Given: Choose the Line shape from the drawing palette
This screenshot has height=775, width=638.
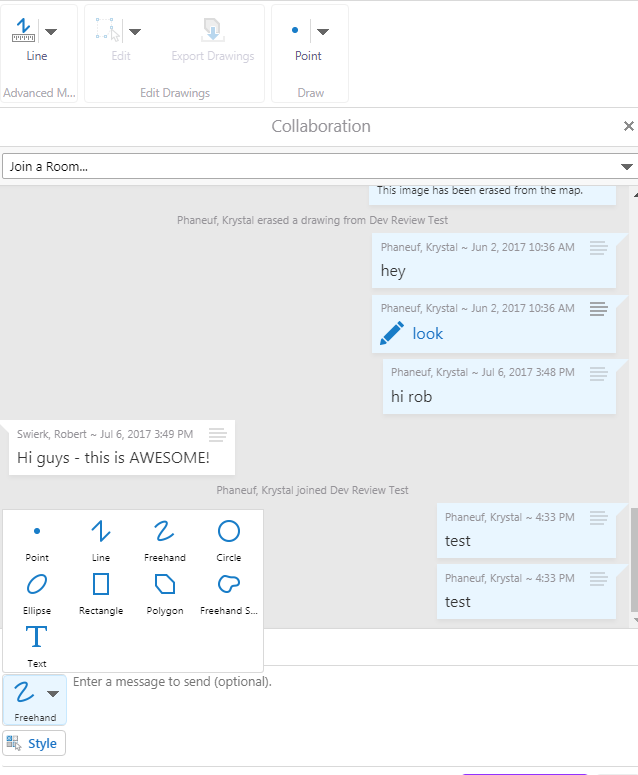Looking at the screenshot, I should [x=101, y=540].
